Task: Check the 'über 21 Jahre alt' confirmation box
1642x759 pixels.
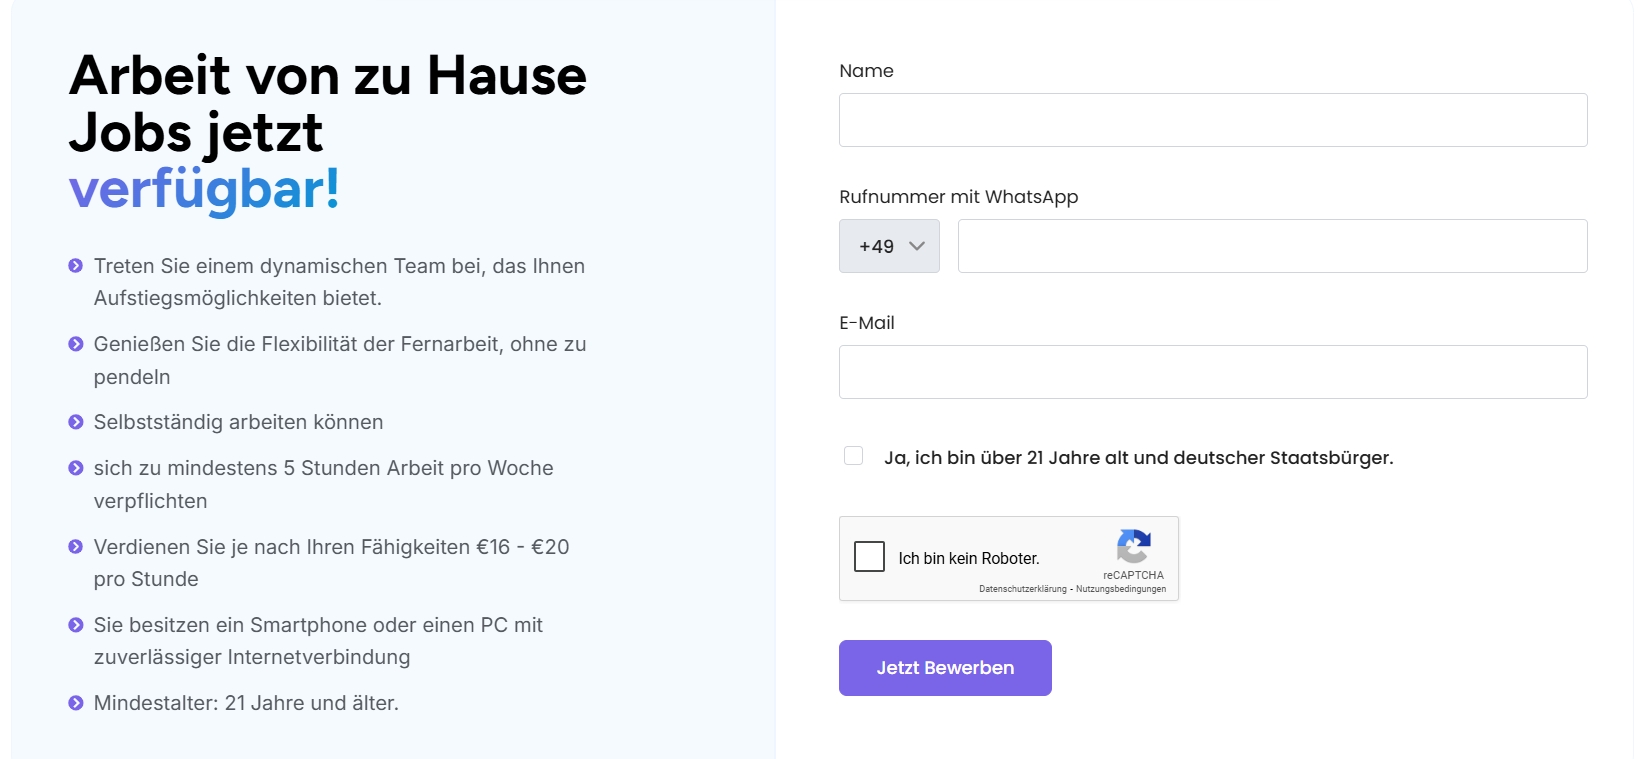Action: (853, 456)
